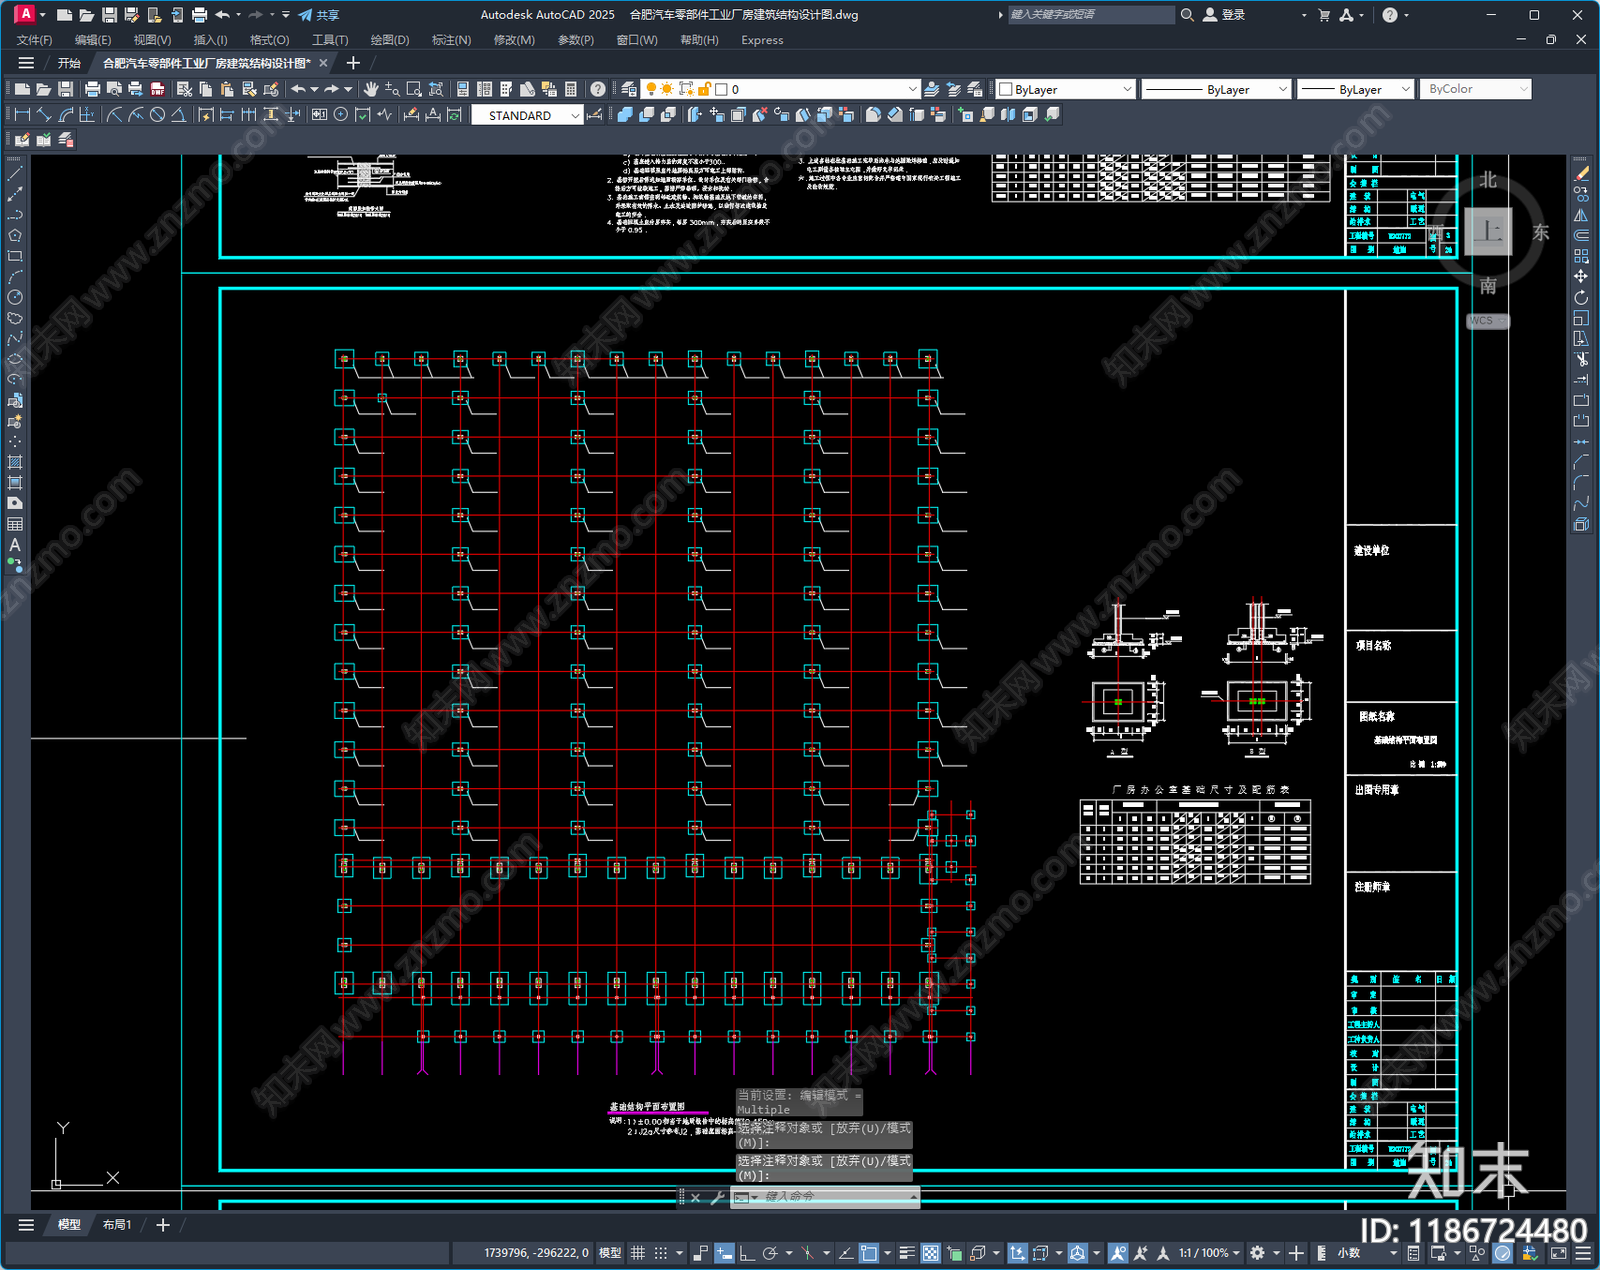Toggle the drawing grid display
The height and width of the screenshot is (1270, 1600).
637,1253
